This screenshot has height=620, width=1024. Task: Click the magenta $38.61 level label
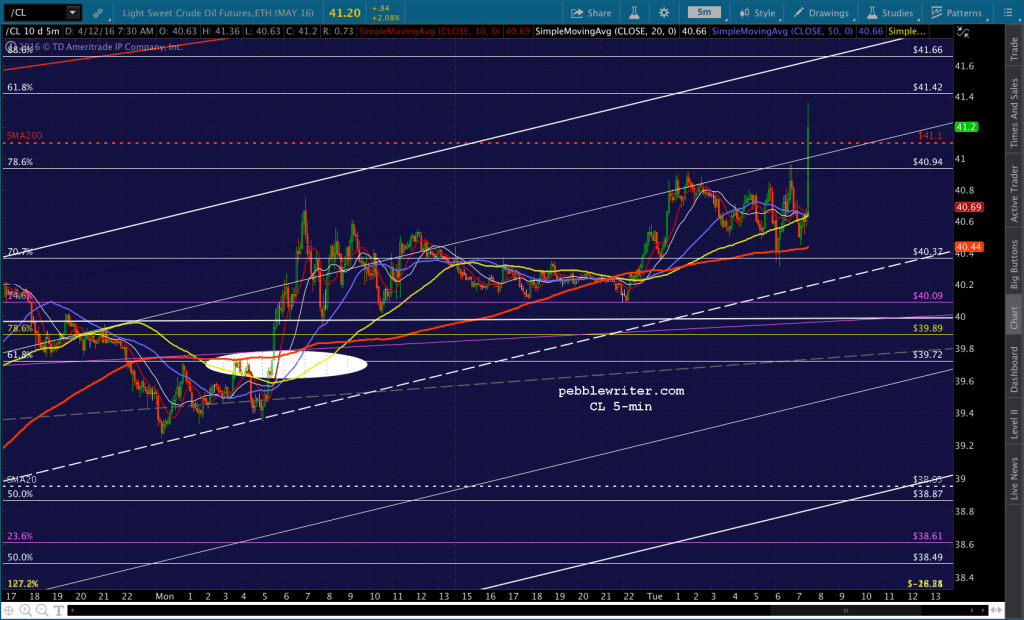(927, 536)
